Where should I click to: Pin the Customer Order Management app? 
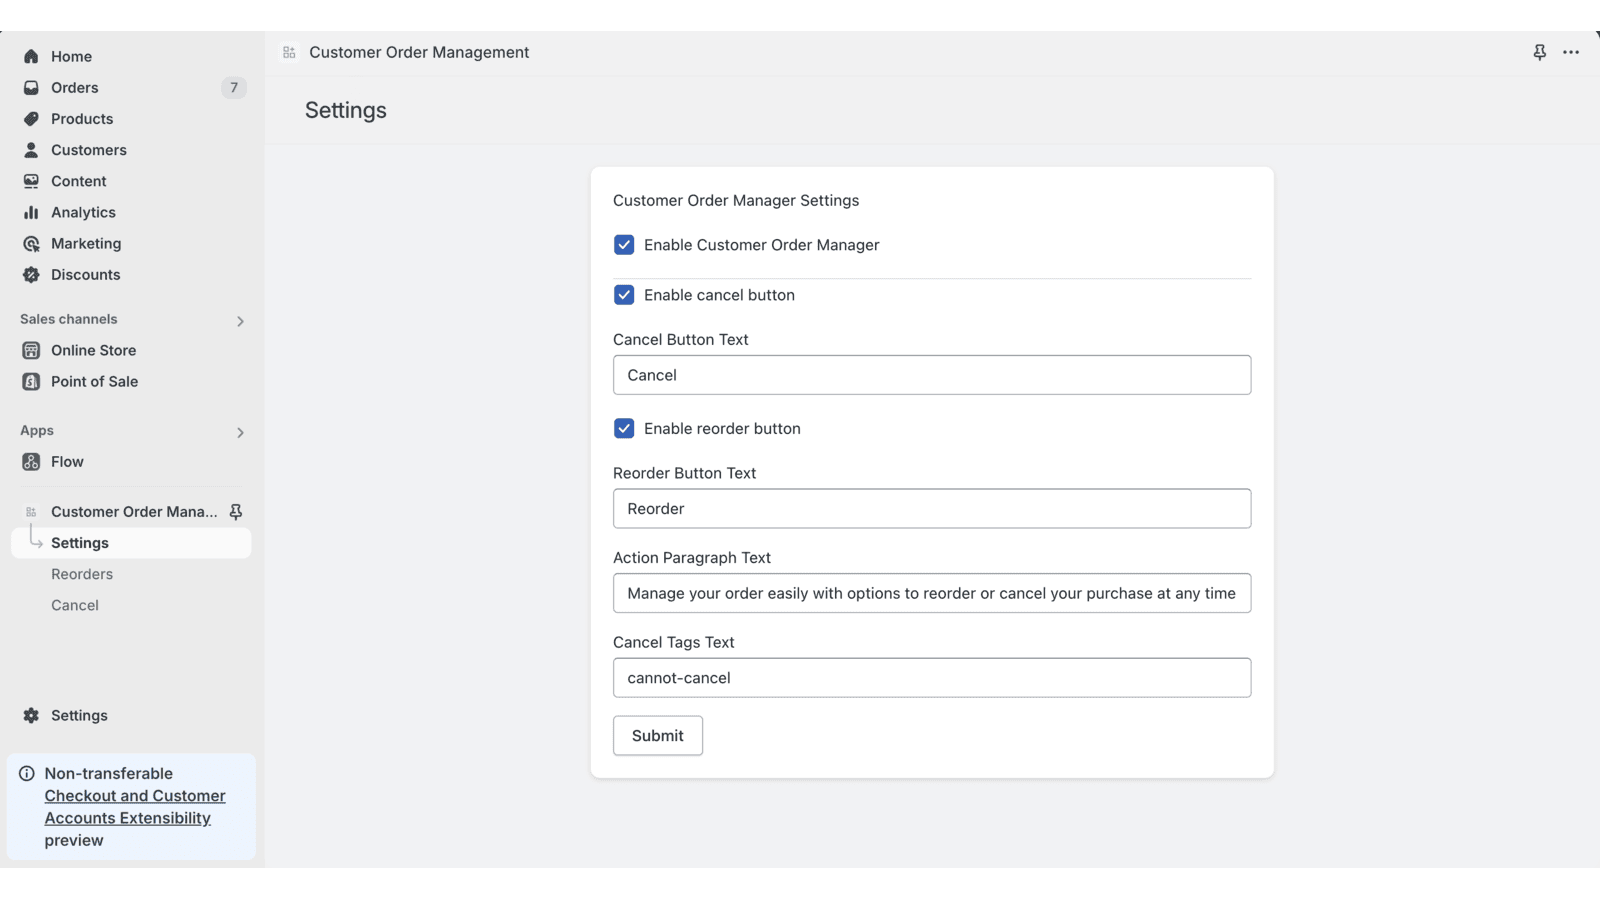point(234,511)
